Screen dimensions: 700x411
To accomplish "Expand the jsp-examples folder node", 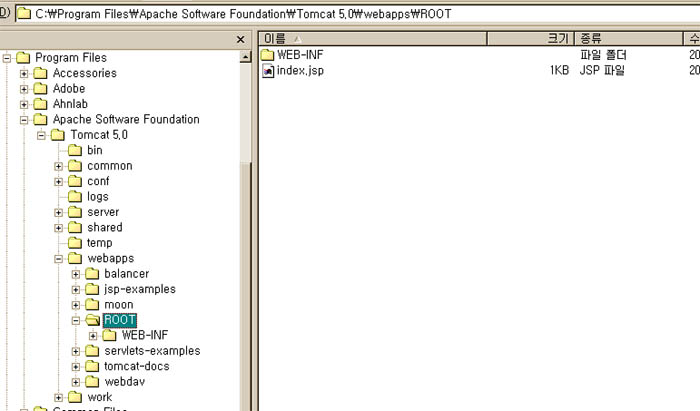I will pos(76,290).
